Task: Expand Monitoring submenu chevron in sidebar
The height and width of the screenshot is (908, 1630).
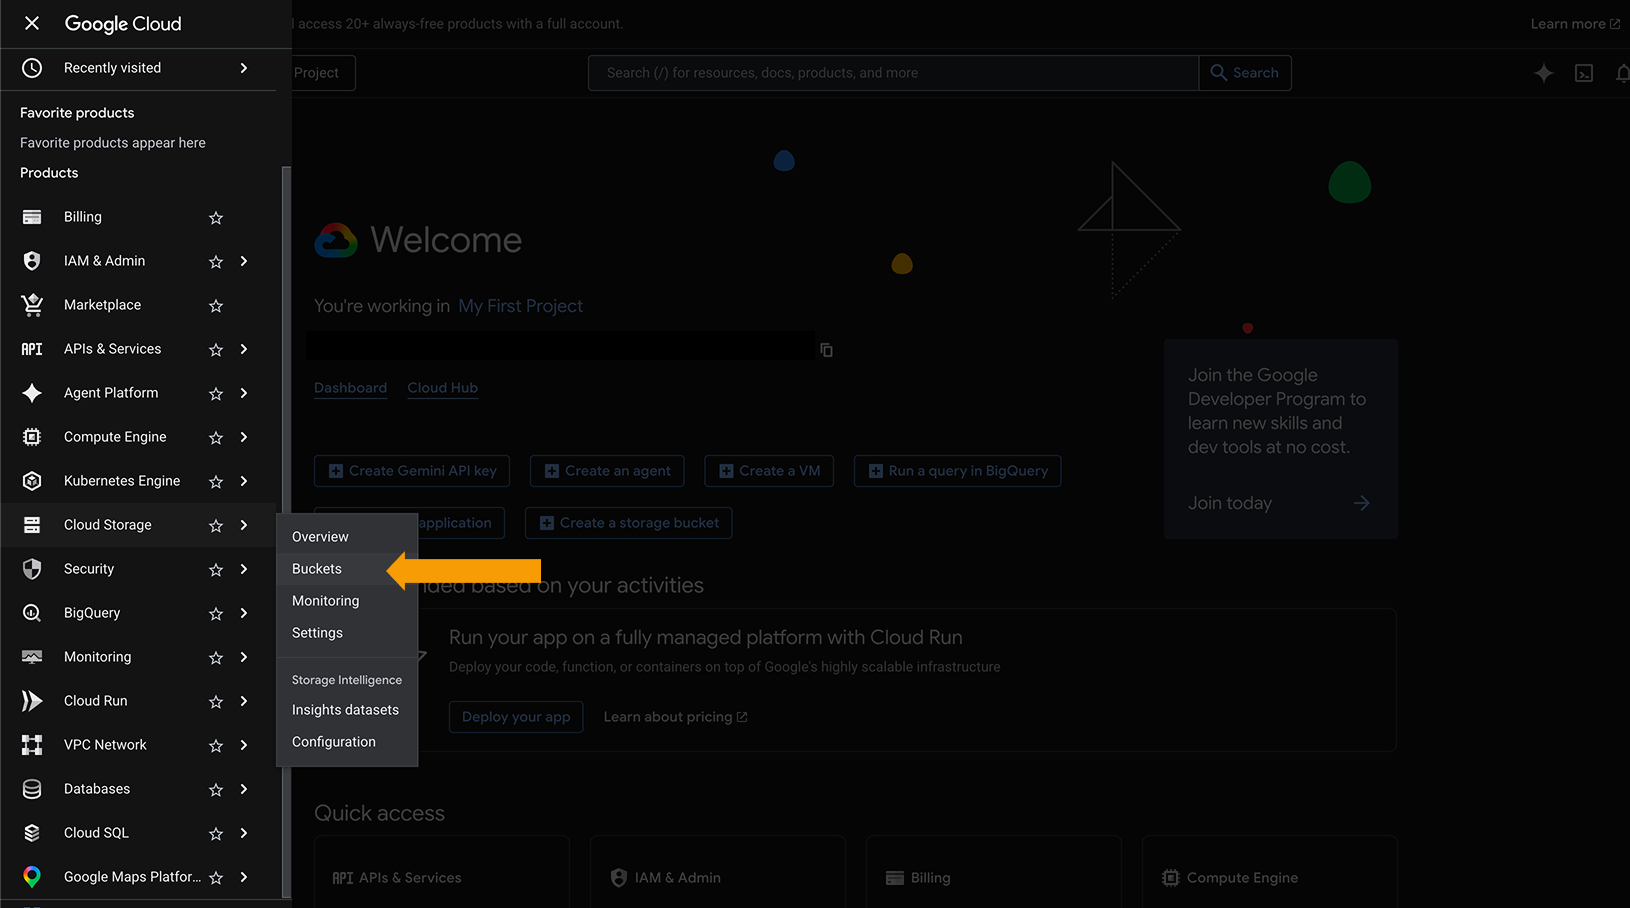Action: [x=244, y=657]
